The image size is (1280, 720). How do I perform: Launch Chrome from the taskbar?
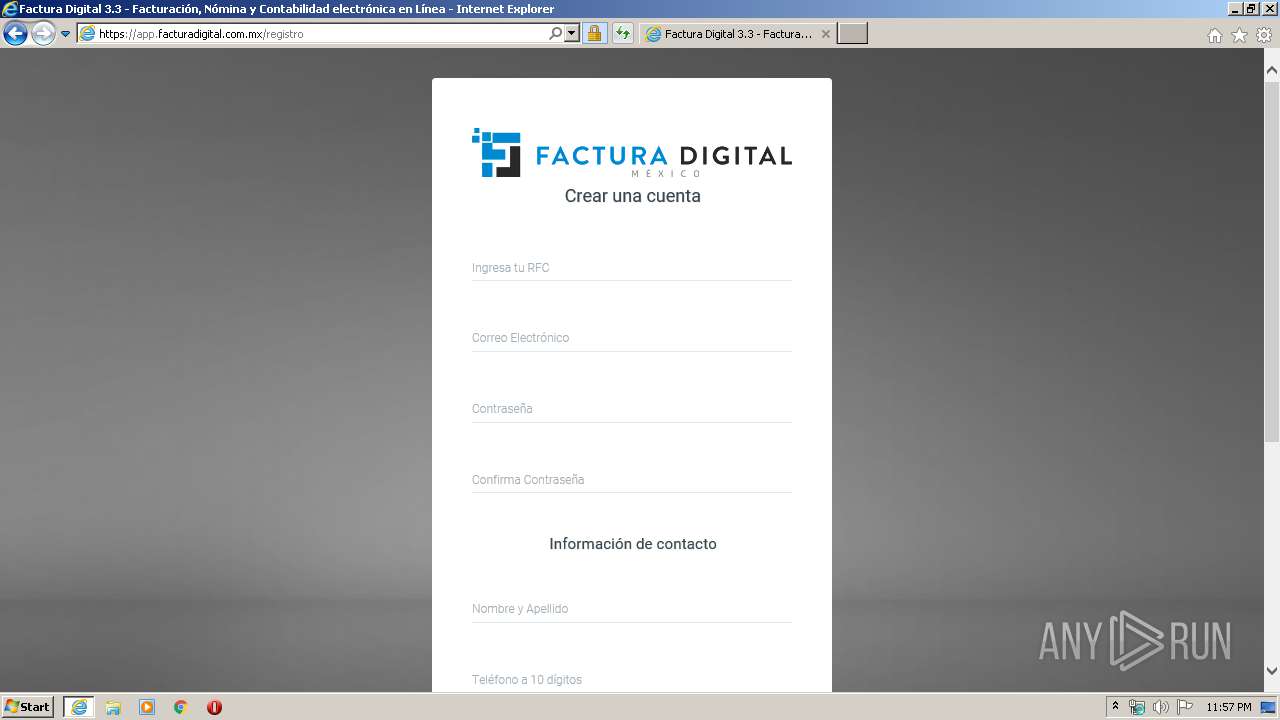coord(181,707)
